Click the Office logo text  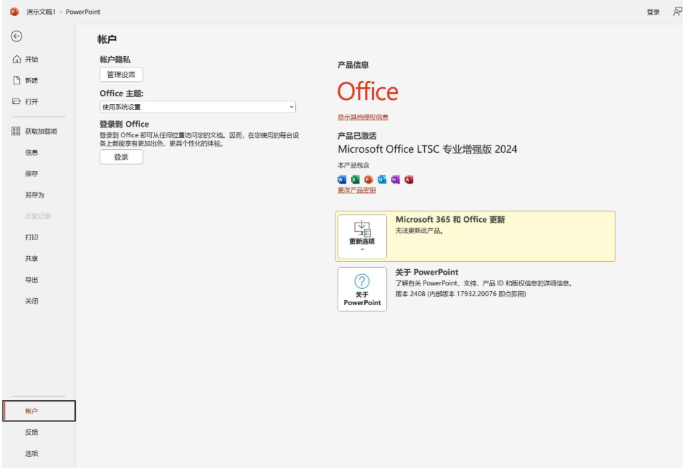coord(368,92)
